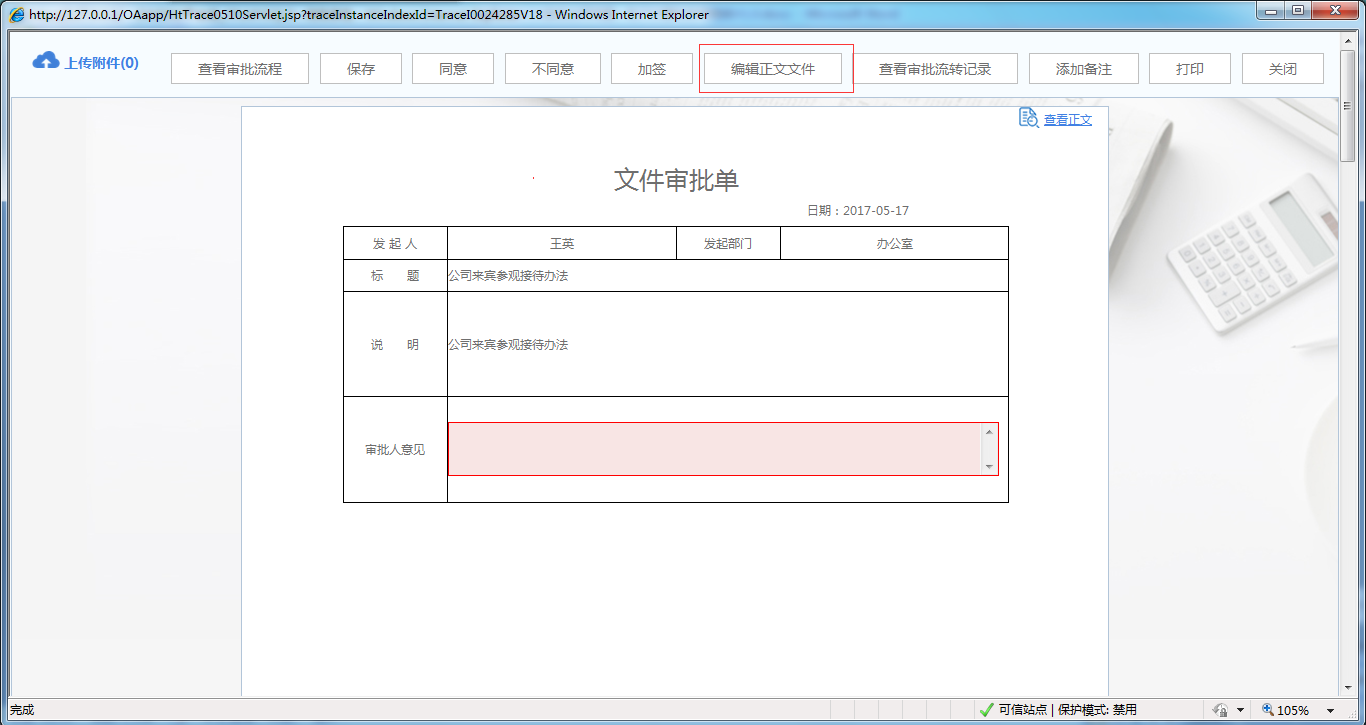Viewport: 1366px width, 725px height.
Task: Click the 查看正文 document magnifier icon
Action: click(x=1028, y=118)
